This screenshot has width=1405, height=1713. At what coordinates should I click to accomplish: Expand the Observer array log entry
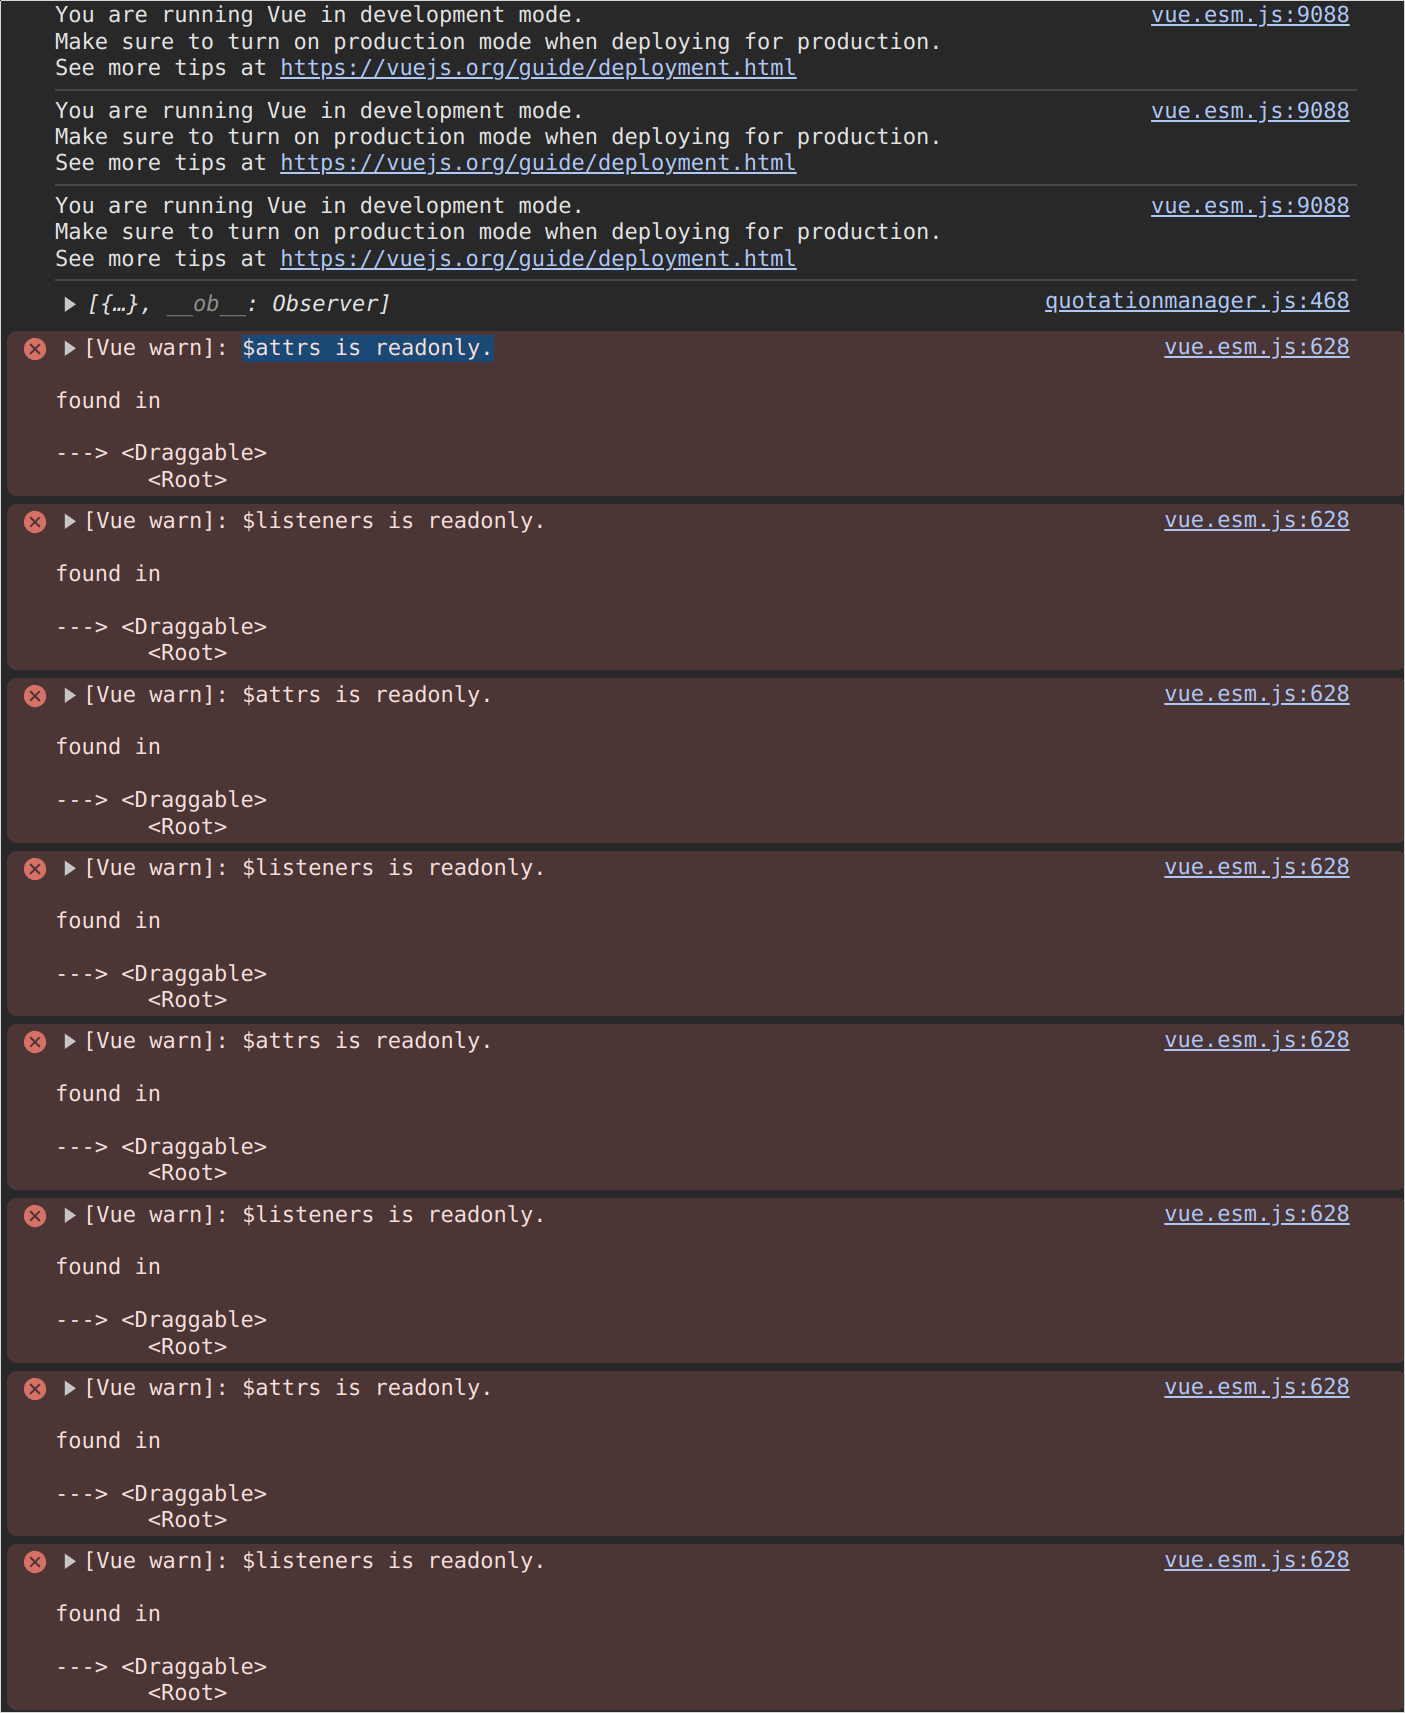[x=70, y=304]
